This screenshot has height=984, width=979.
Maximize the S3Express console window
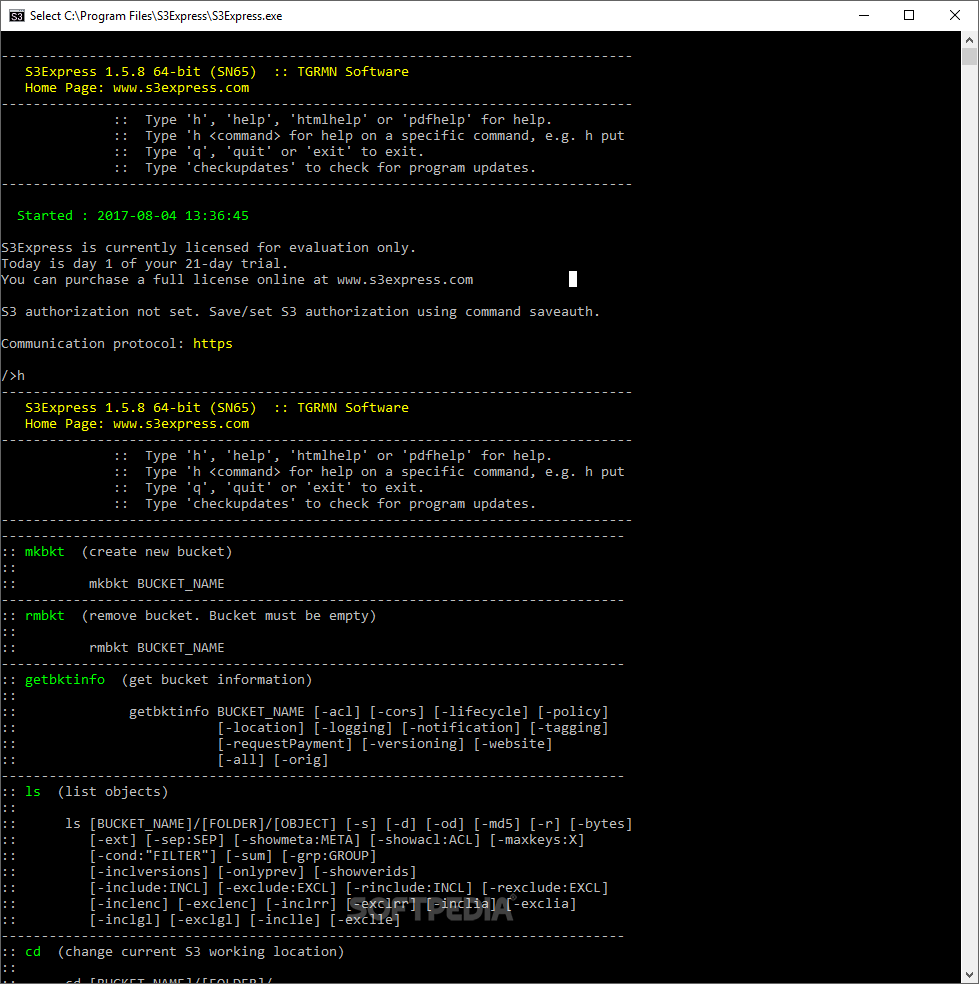[909, 16]
